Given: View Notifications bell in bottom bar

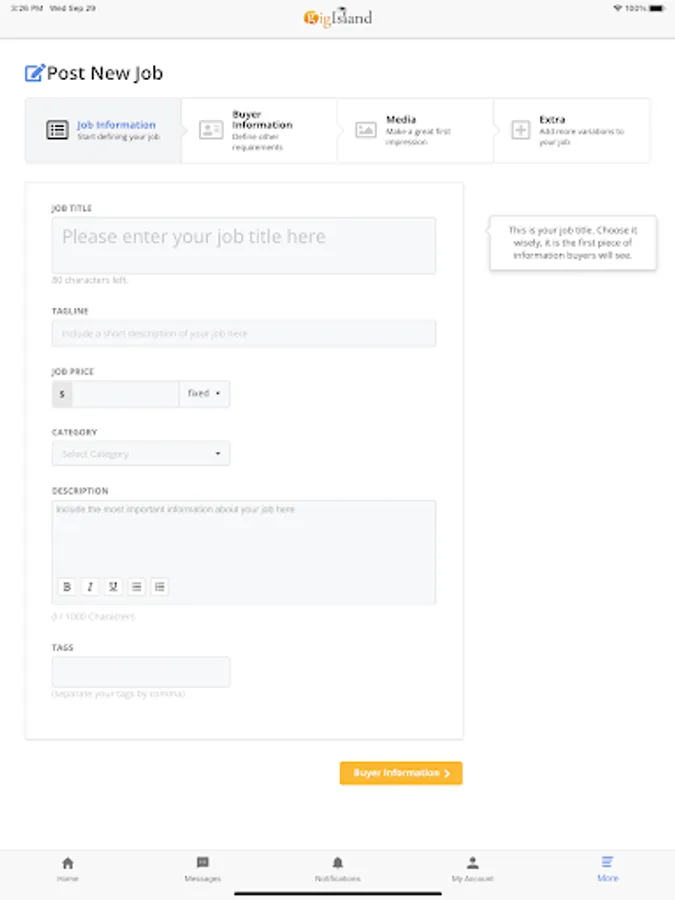Looking at the screenshot, I should click(337, 867).
